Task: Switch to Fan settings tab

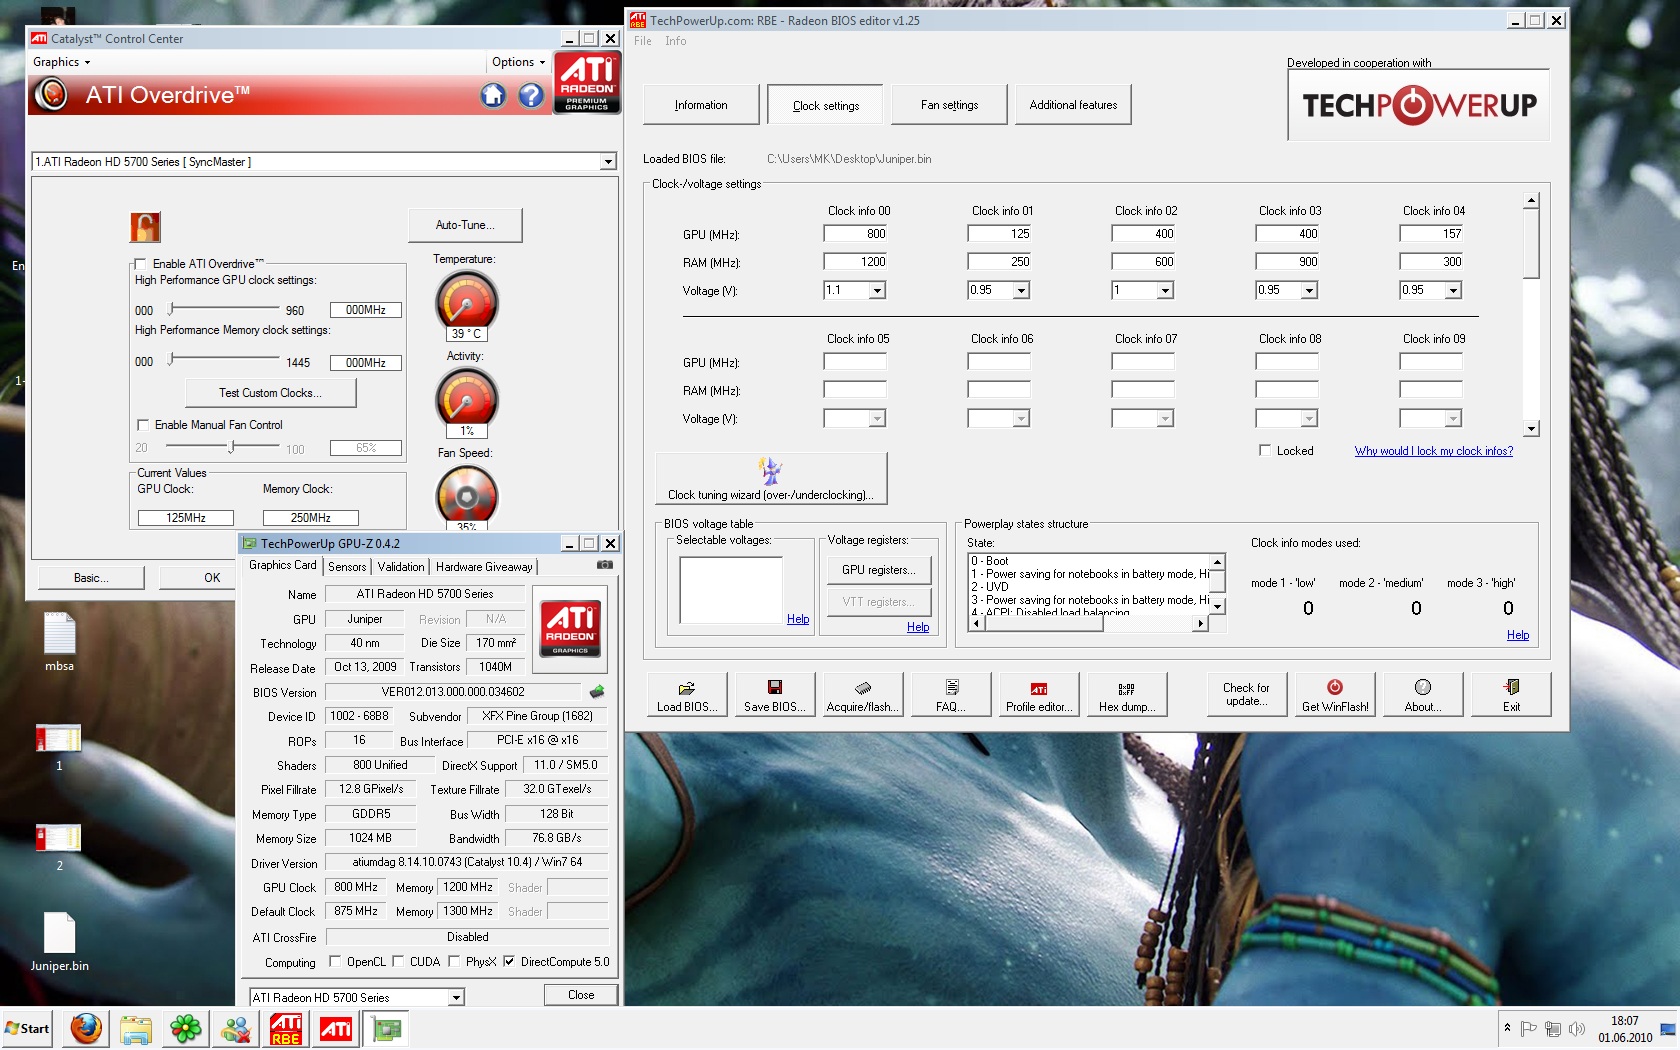Action: [x=949, y=105]
